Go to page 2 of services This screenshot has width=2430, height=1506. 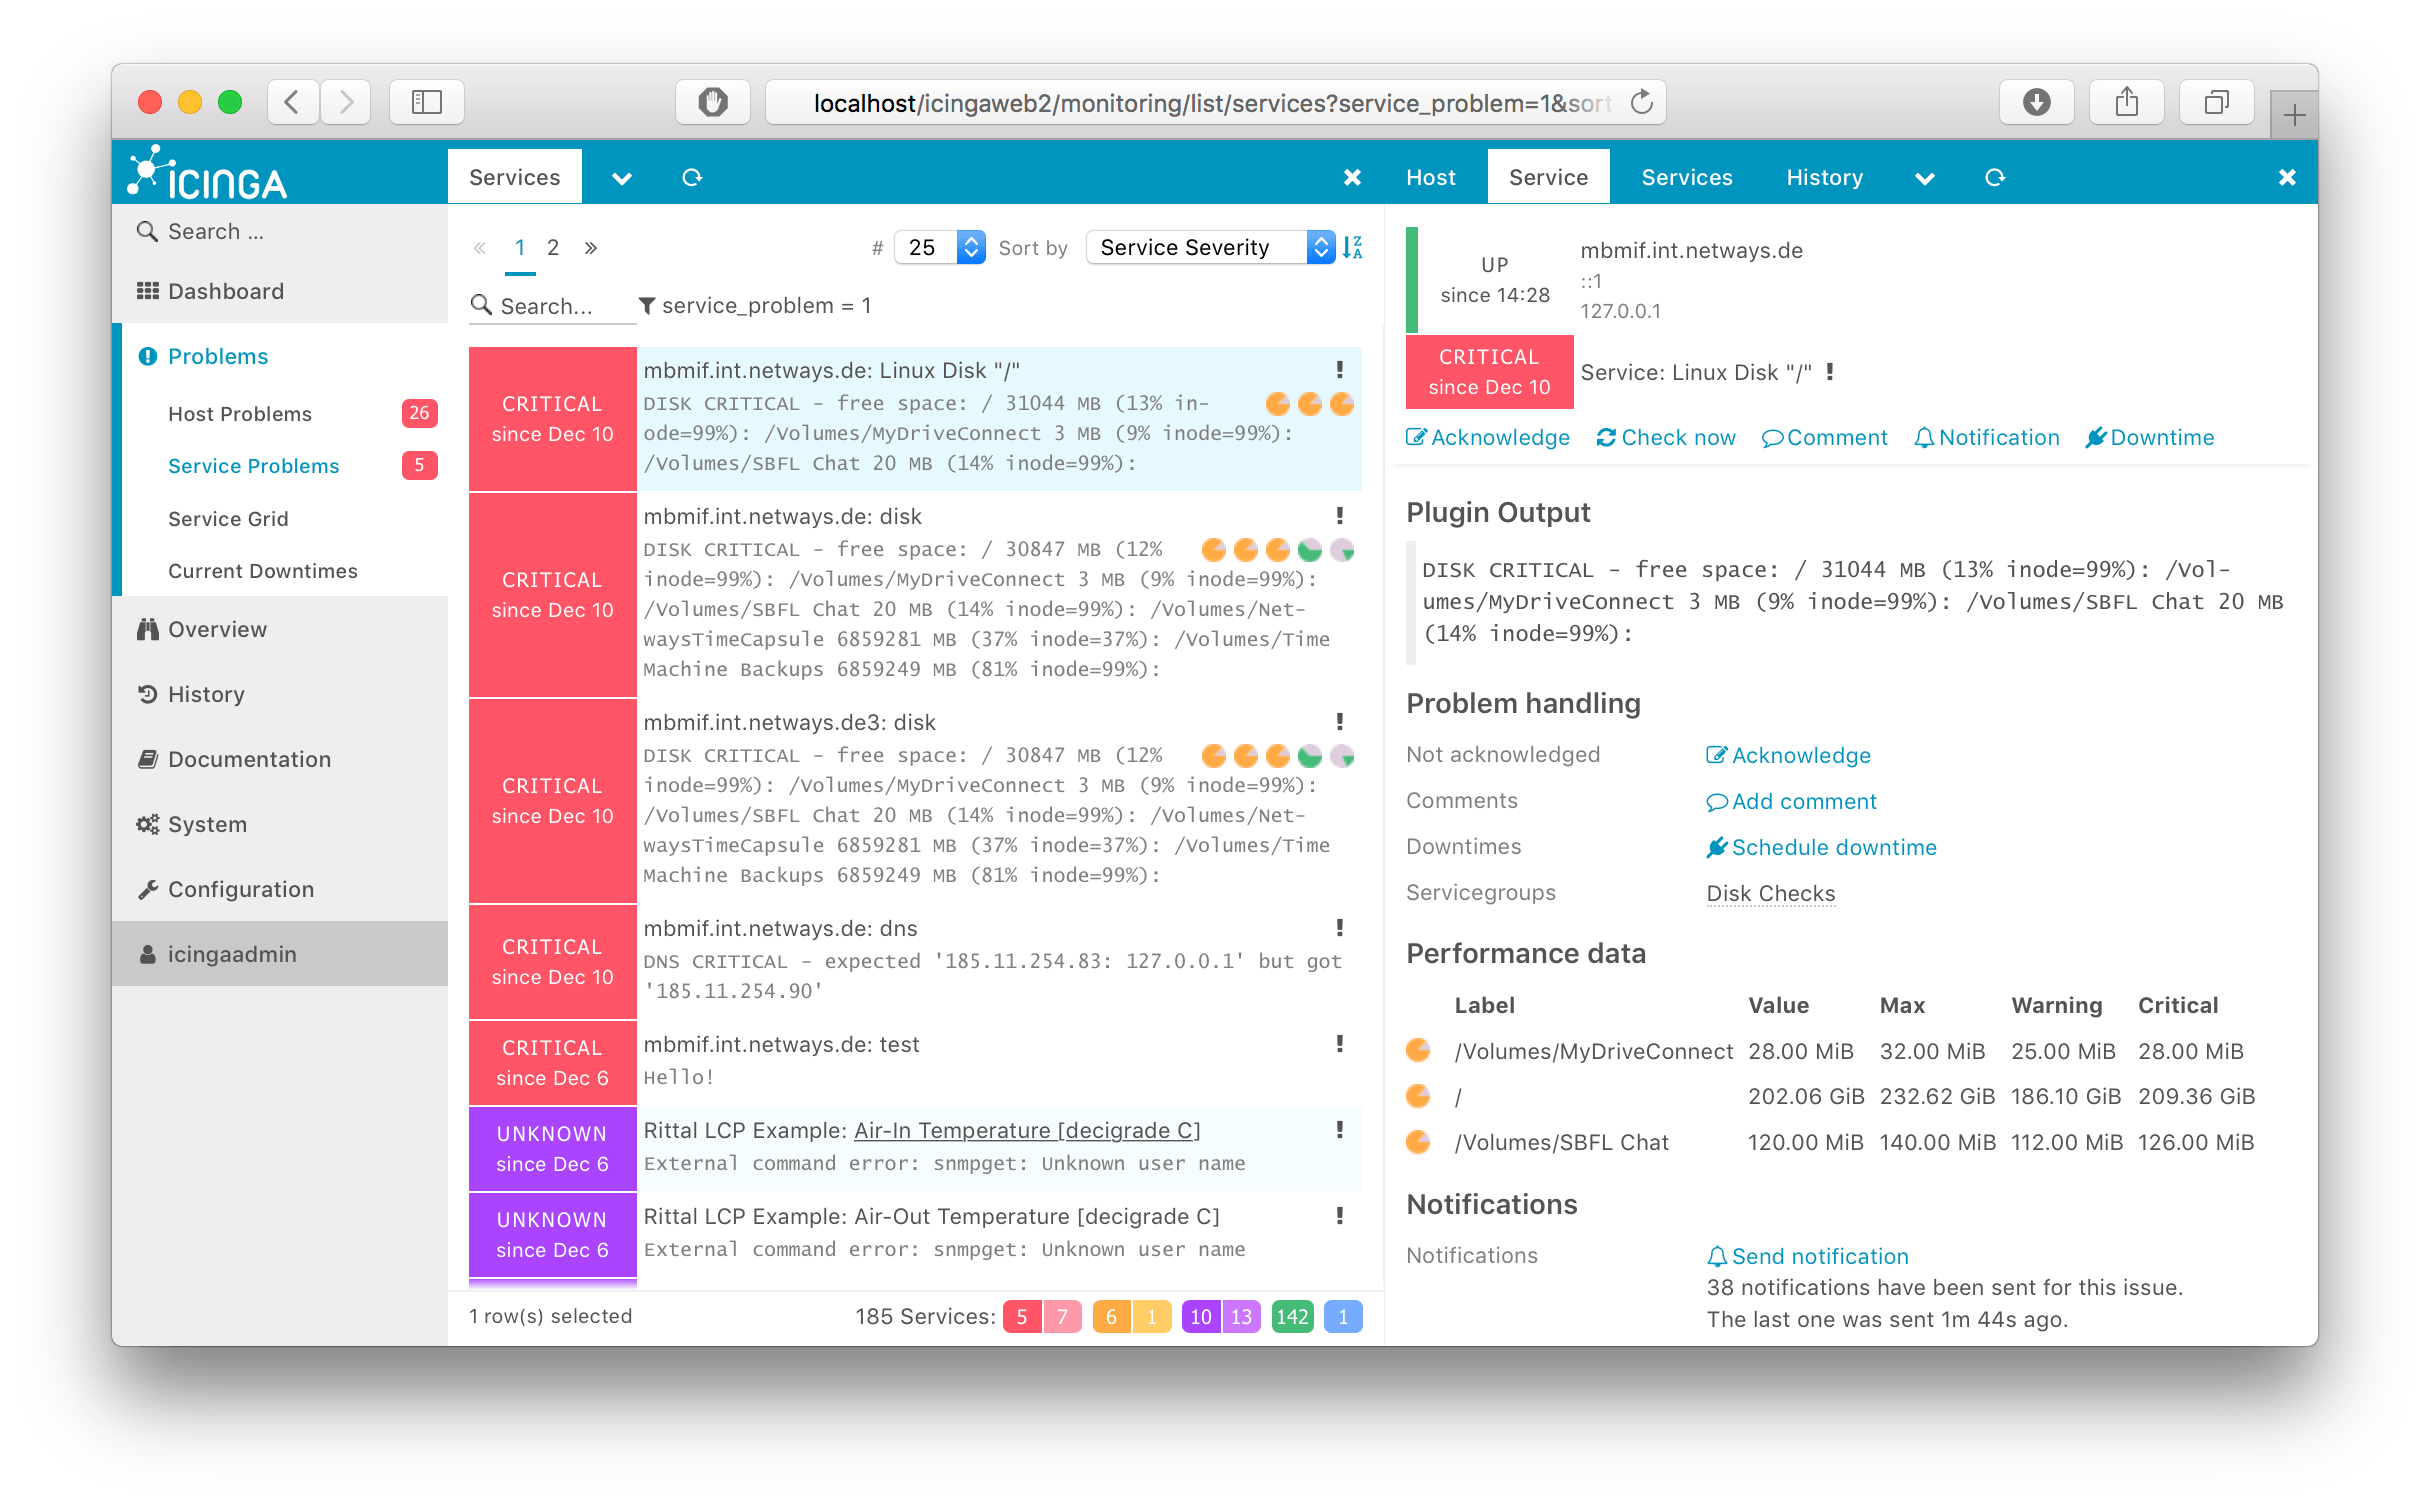[552, 247]
